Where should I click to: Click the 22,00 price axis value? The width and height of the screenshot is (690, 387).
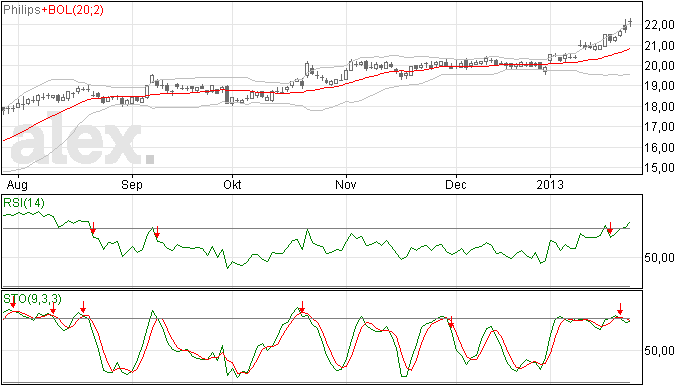point(659,25)
